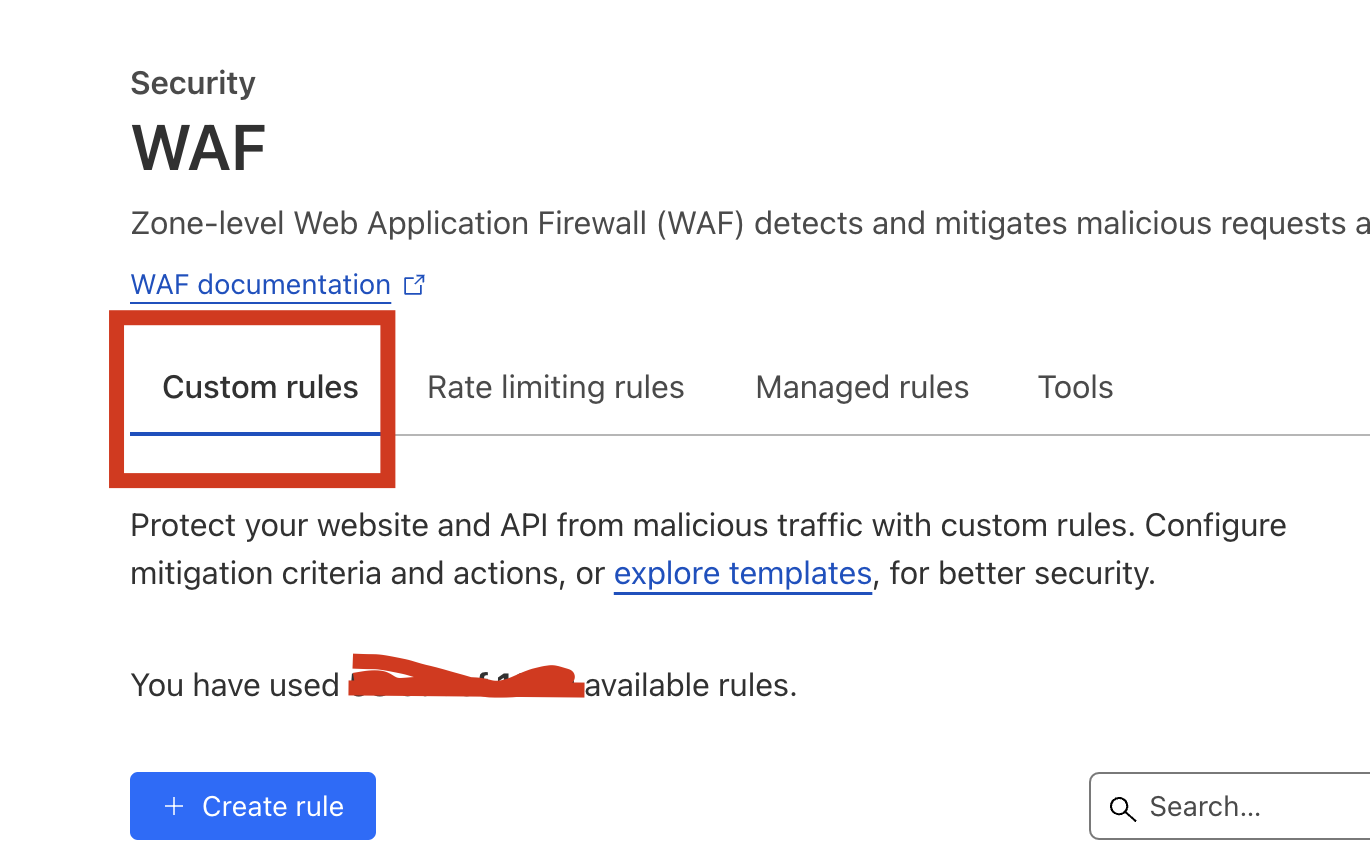Click the blue underline beneath Custom rules
This screenshot has height=864, width=1370.
pos(255,434)
